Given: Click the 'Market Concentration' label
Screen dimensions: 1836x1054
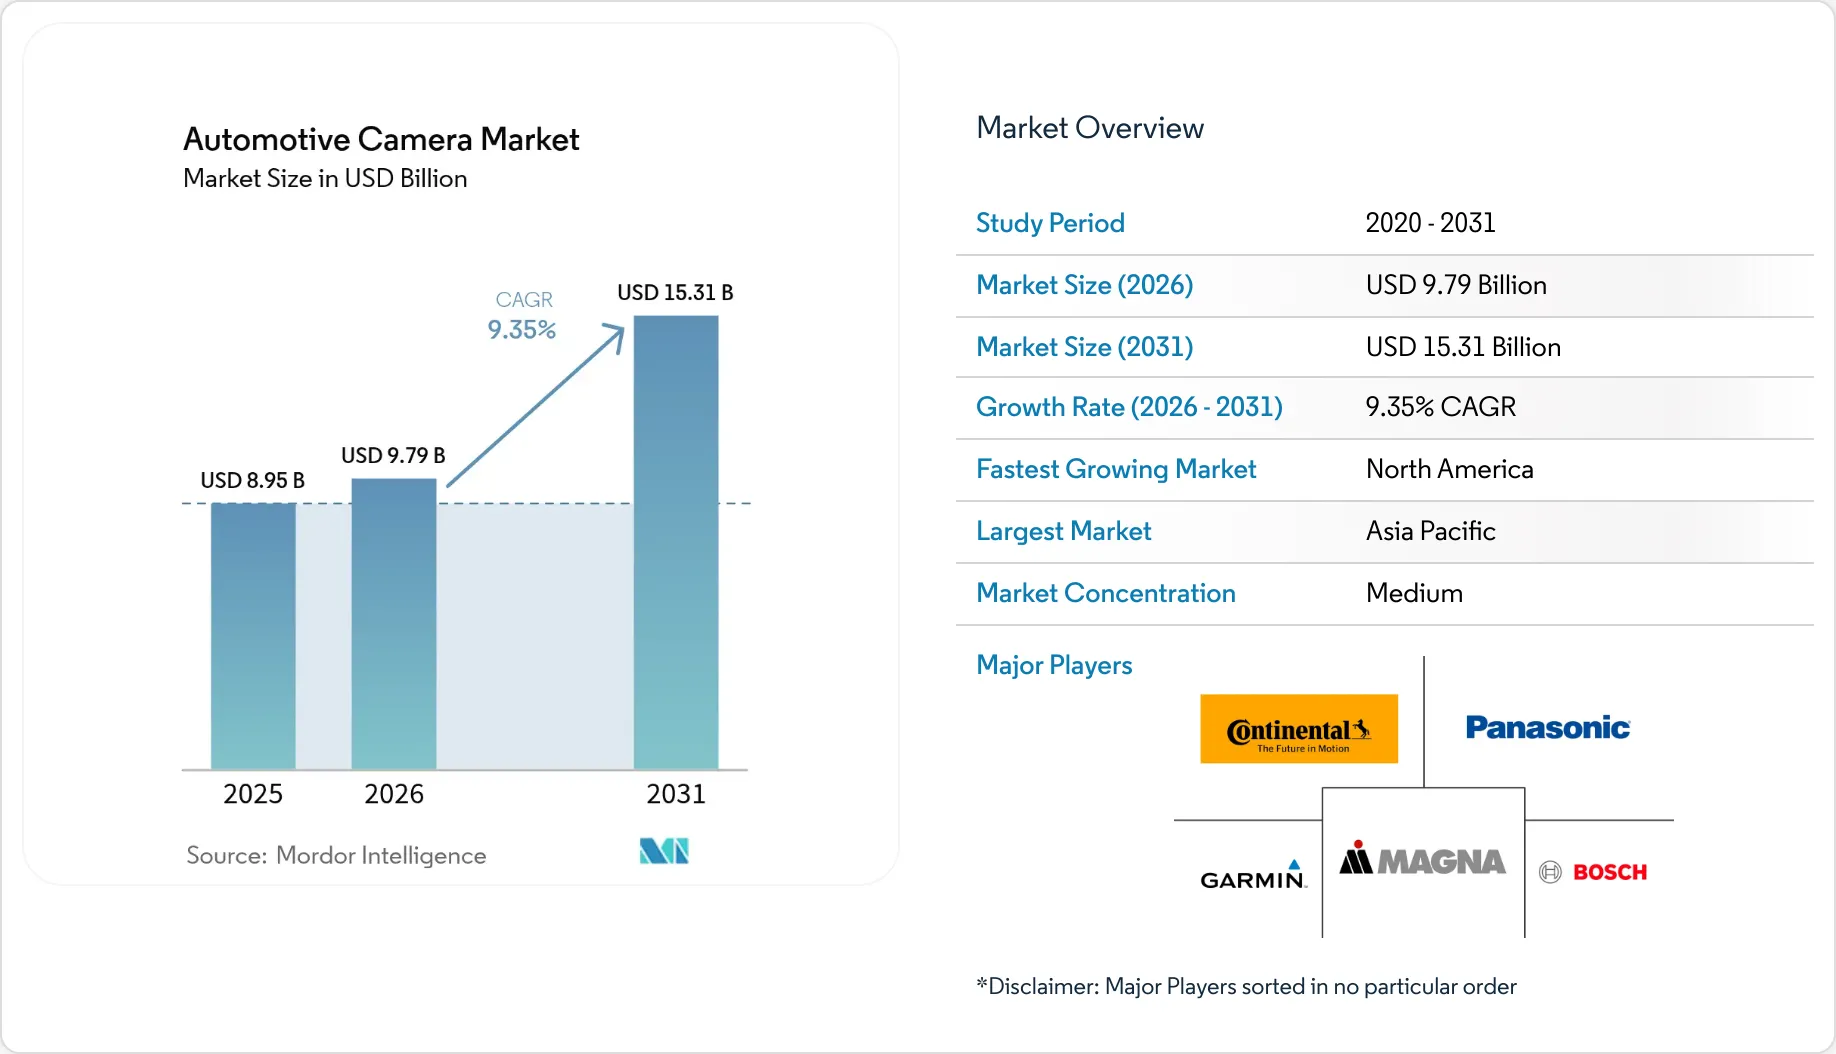Looking at the screenshot, I should pyautogui.click(x=1106, y=593).
